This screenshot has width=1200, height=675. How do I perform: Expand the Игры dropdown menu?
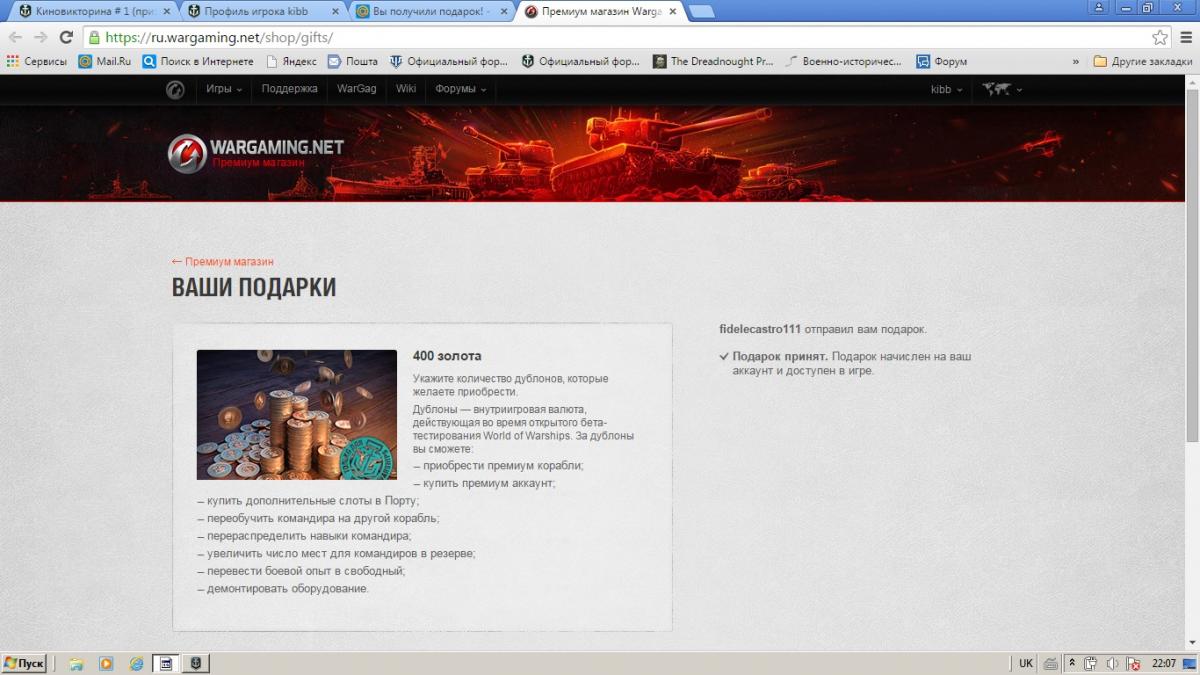[x=224, y=89]
